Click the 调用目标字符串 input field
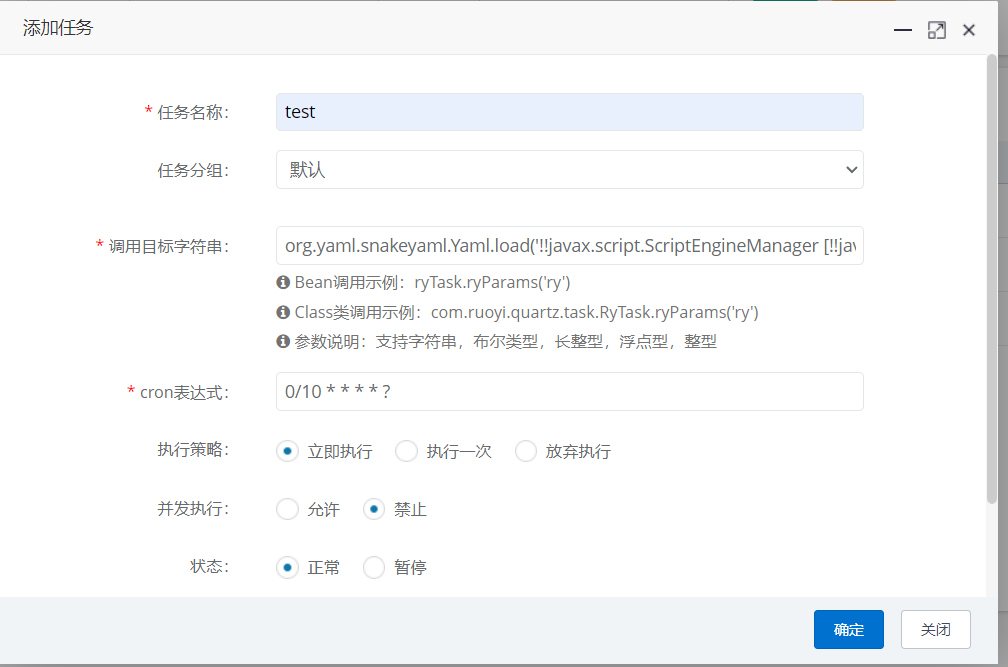This screenshot has width=1008, height=667. [x=569, y=246]
